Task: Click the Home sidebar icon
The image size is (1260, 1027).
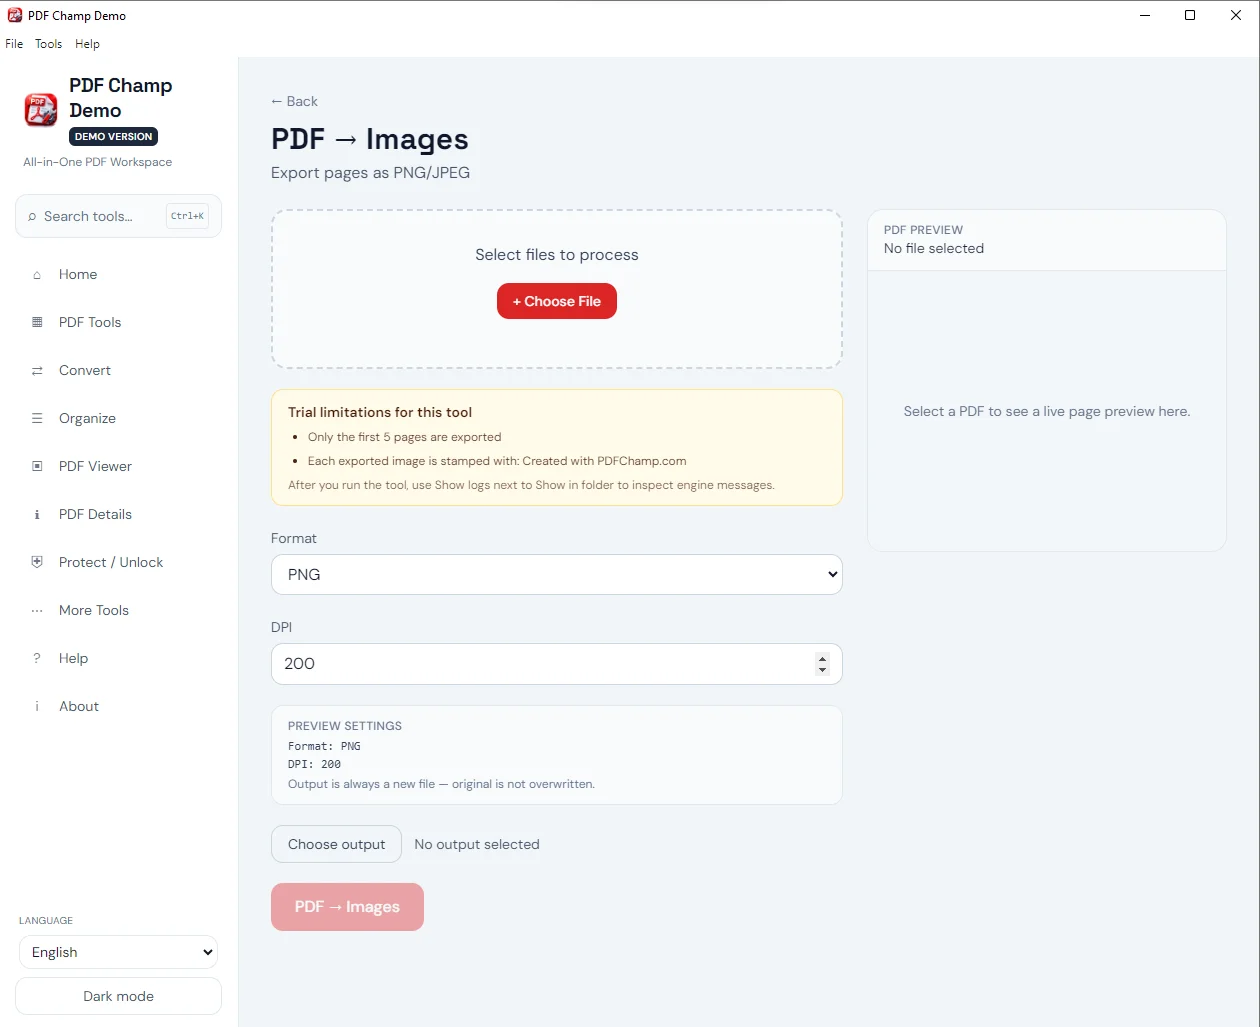Action: pos(37,275)
